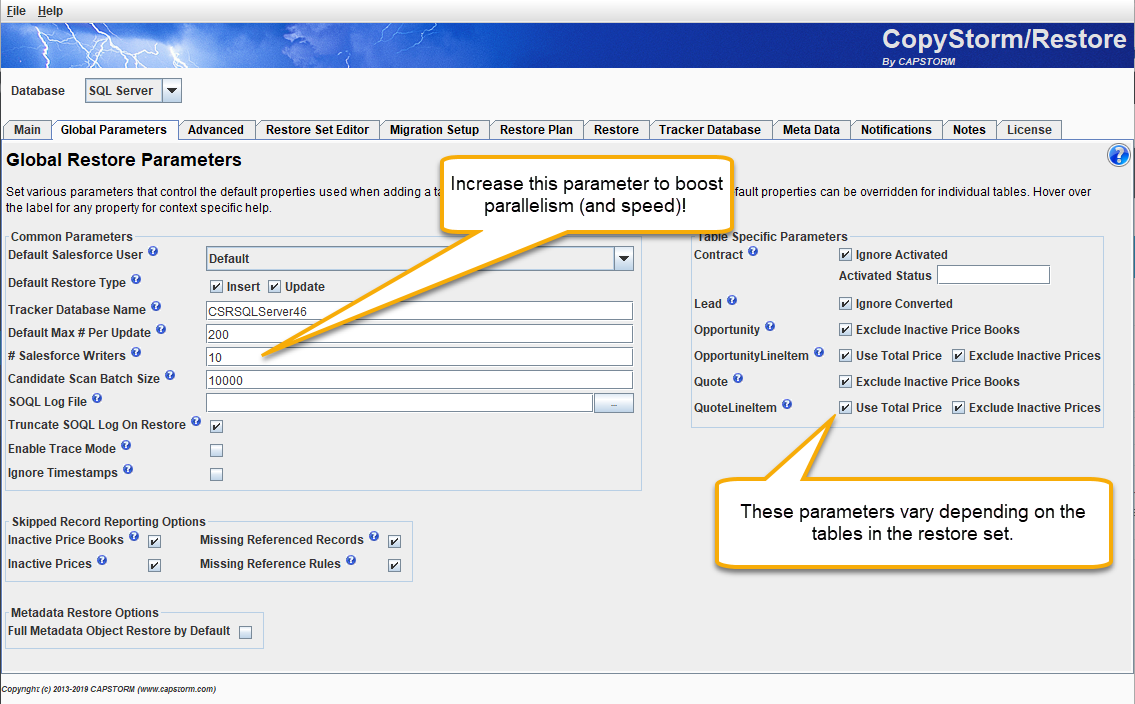Switch to the Notes tab

[969, 130]
